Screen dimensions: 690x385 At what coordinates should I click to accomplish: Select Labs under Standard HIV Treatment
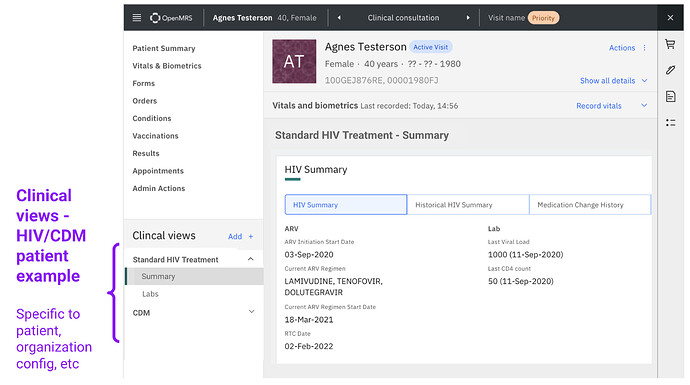150,294
